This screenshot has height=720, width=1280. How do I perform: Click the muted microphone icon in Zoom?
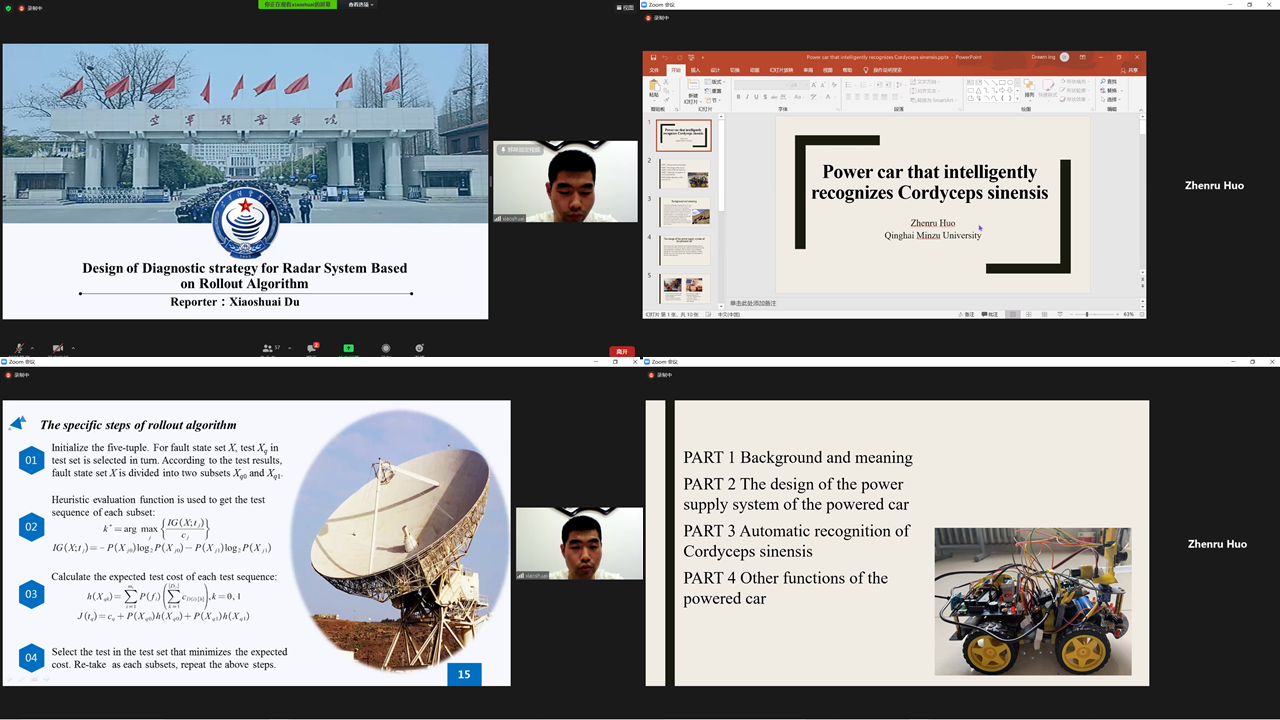[x=19, y=348]
